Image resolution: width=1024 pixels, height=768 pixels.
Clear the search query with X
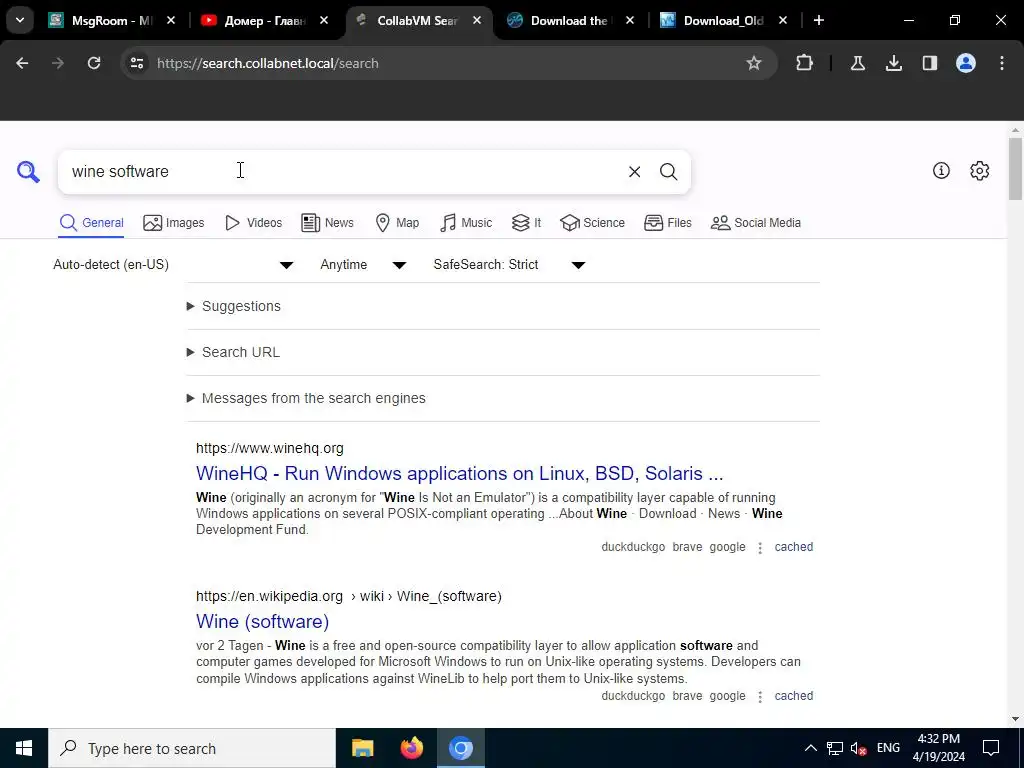click(x=634, y=172)
